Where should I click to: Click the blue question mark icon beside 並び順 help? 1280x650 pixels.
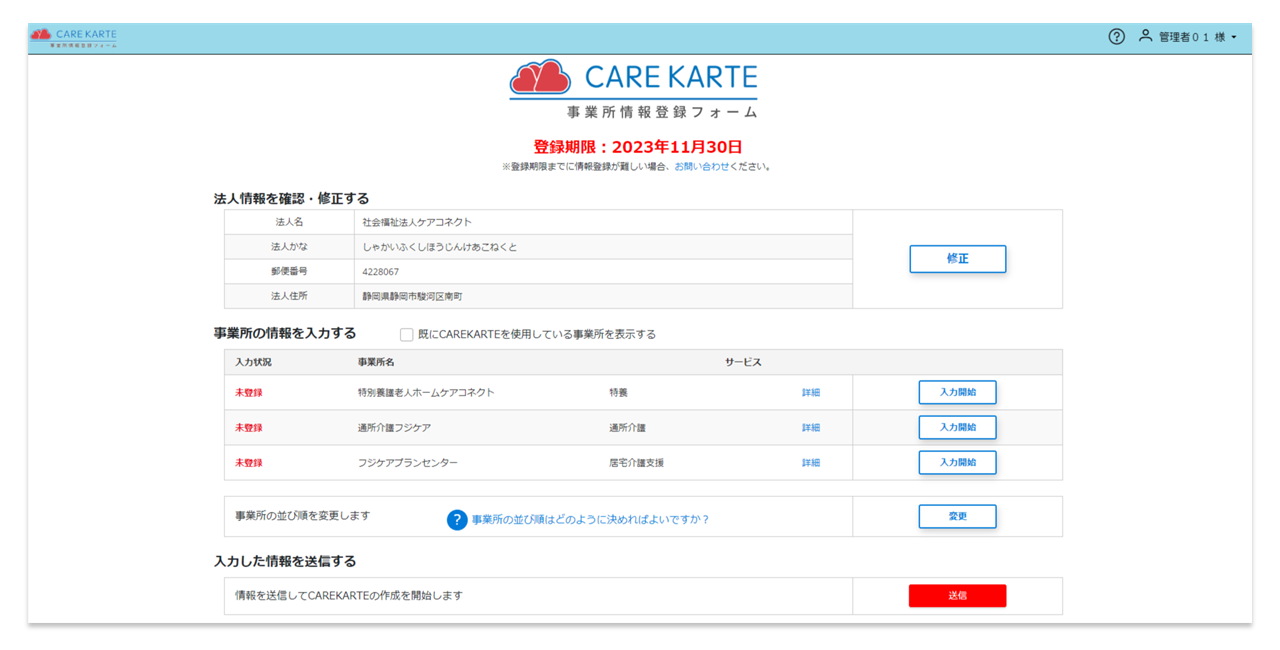[457, 519]
